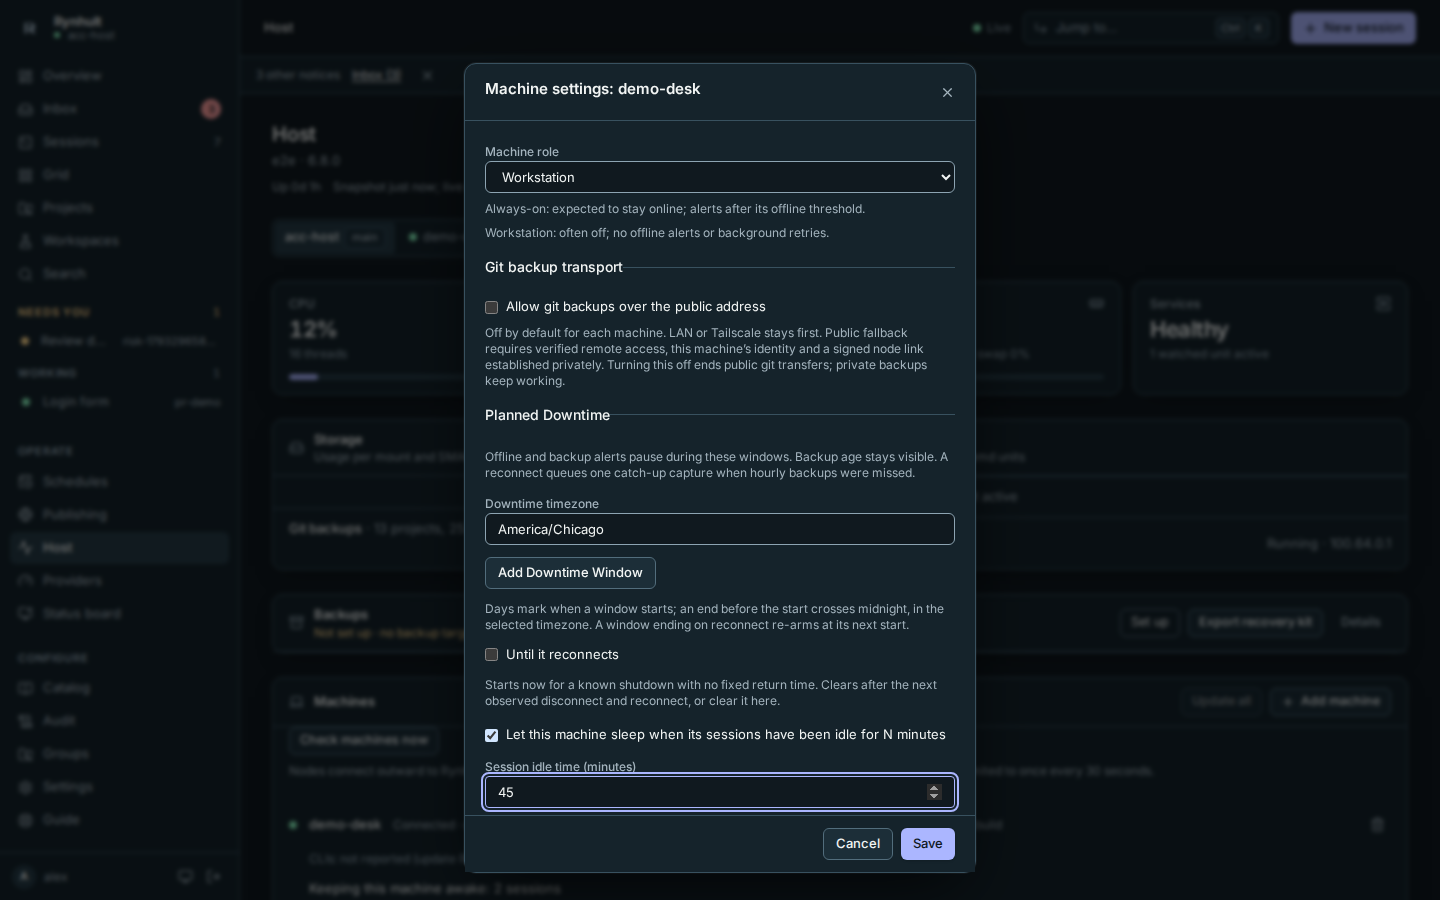Click Export recovery kit in the Backups card

(x=1255, y=622)
